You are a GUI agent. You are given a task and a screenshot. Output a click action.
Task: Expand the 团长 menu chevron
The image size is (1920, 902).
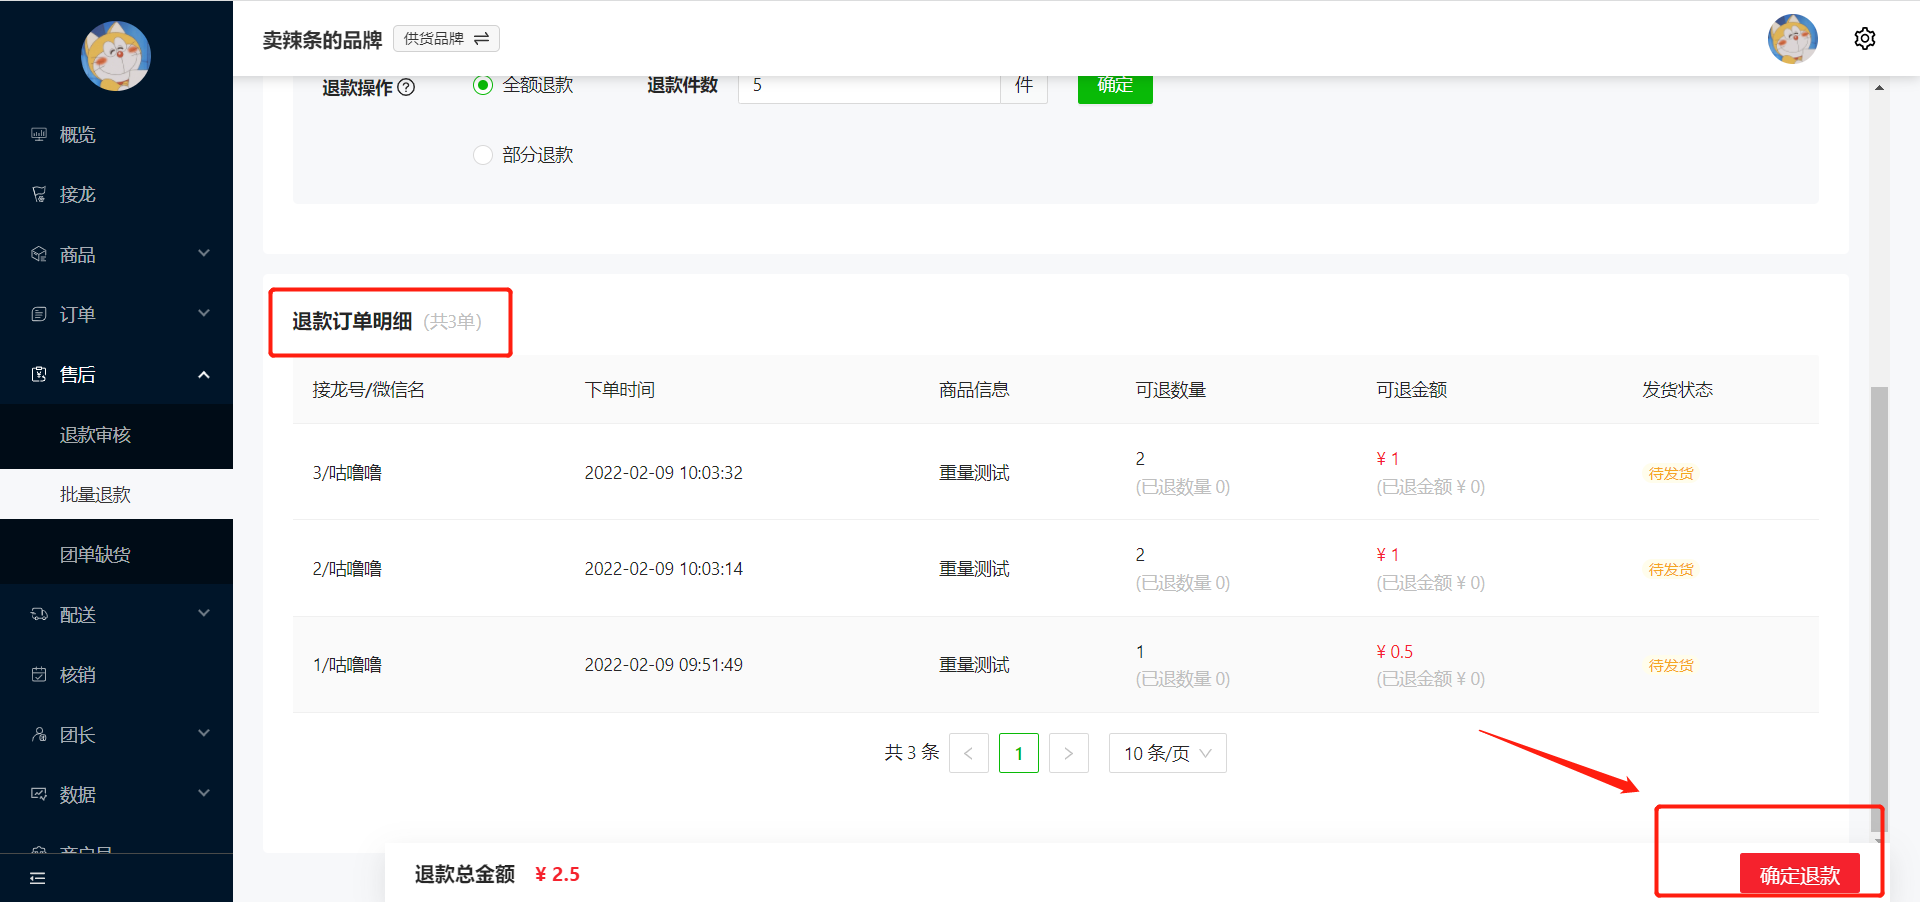pos(204,733)
